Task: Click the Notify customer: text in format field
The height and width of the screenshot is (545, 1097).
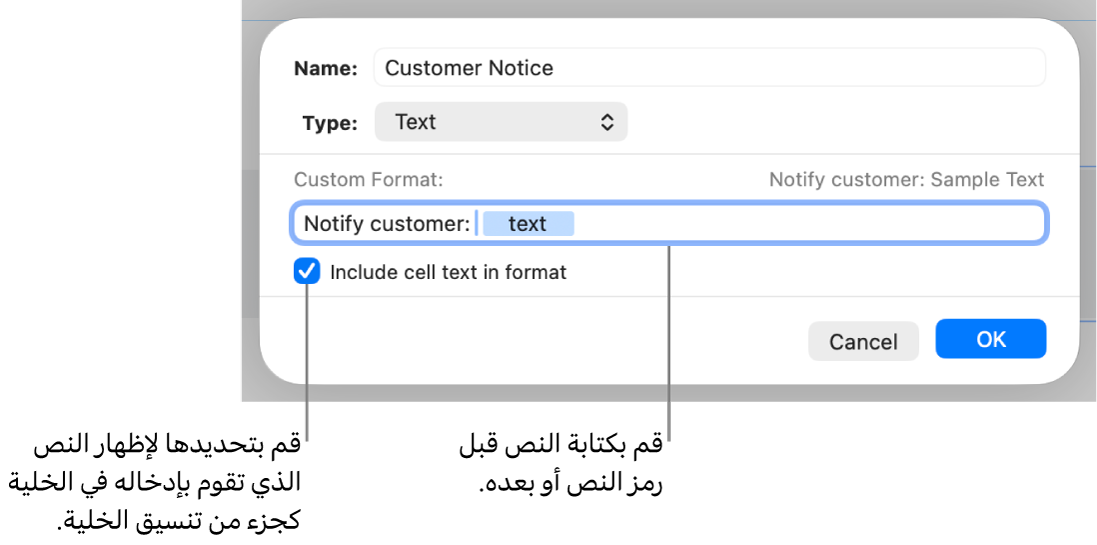Action: pos(386,224)
